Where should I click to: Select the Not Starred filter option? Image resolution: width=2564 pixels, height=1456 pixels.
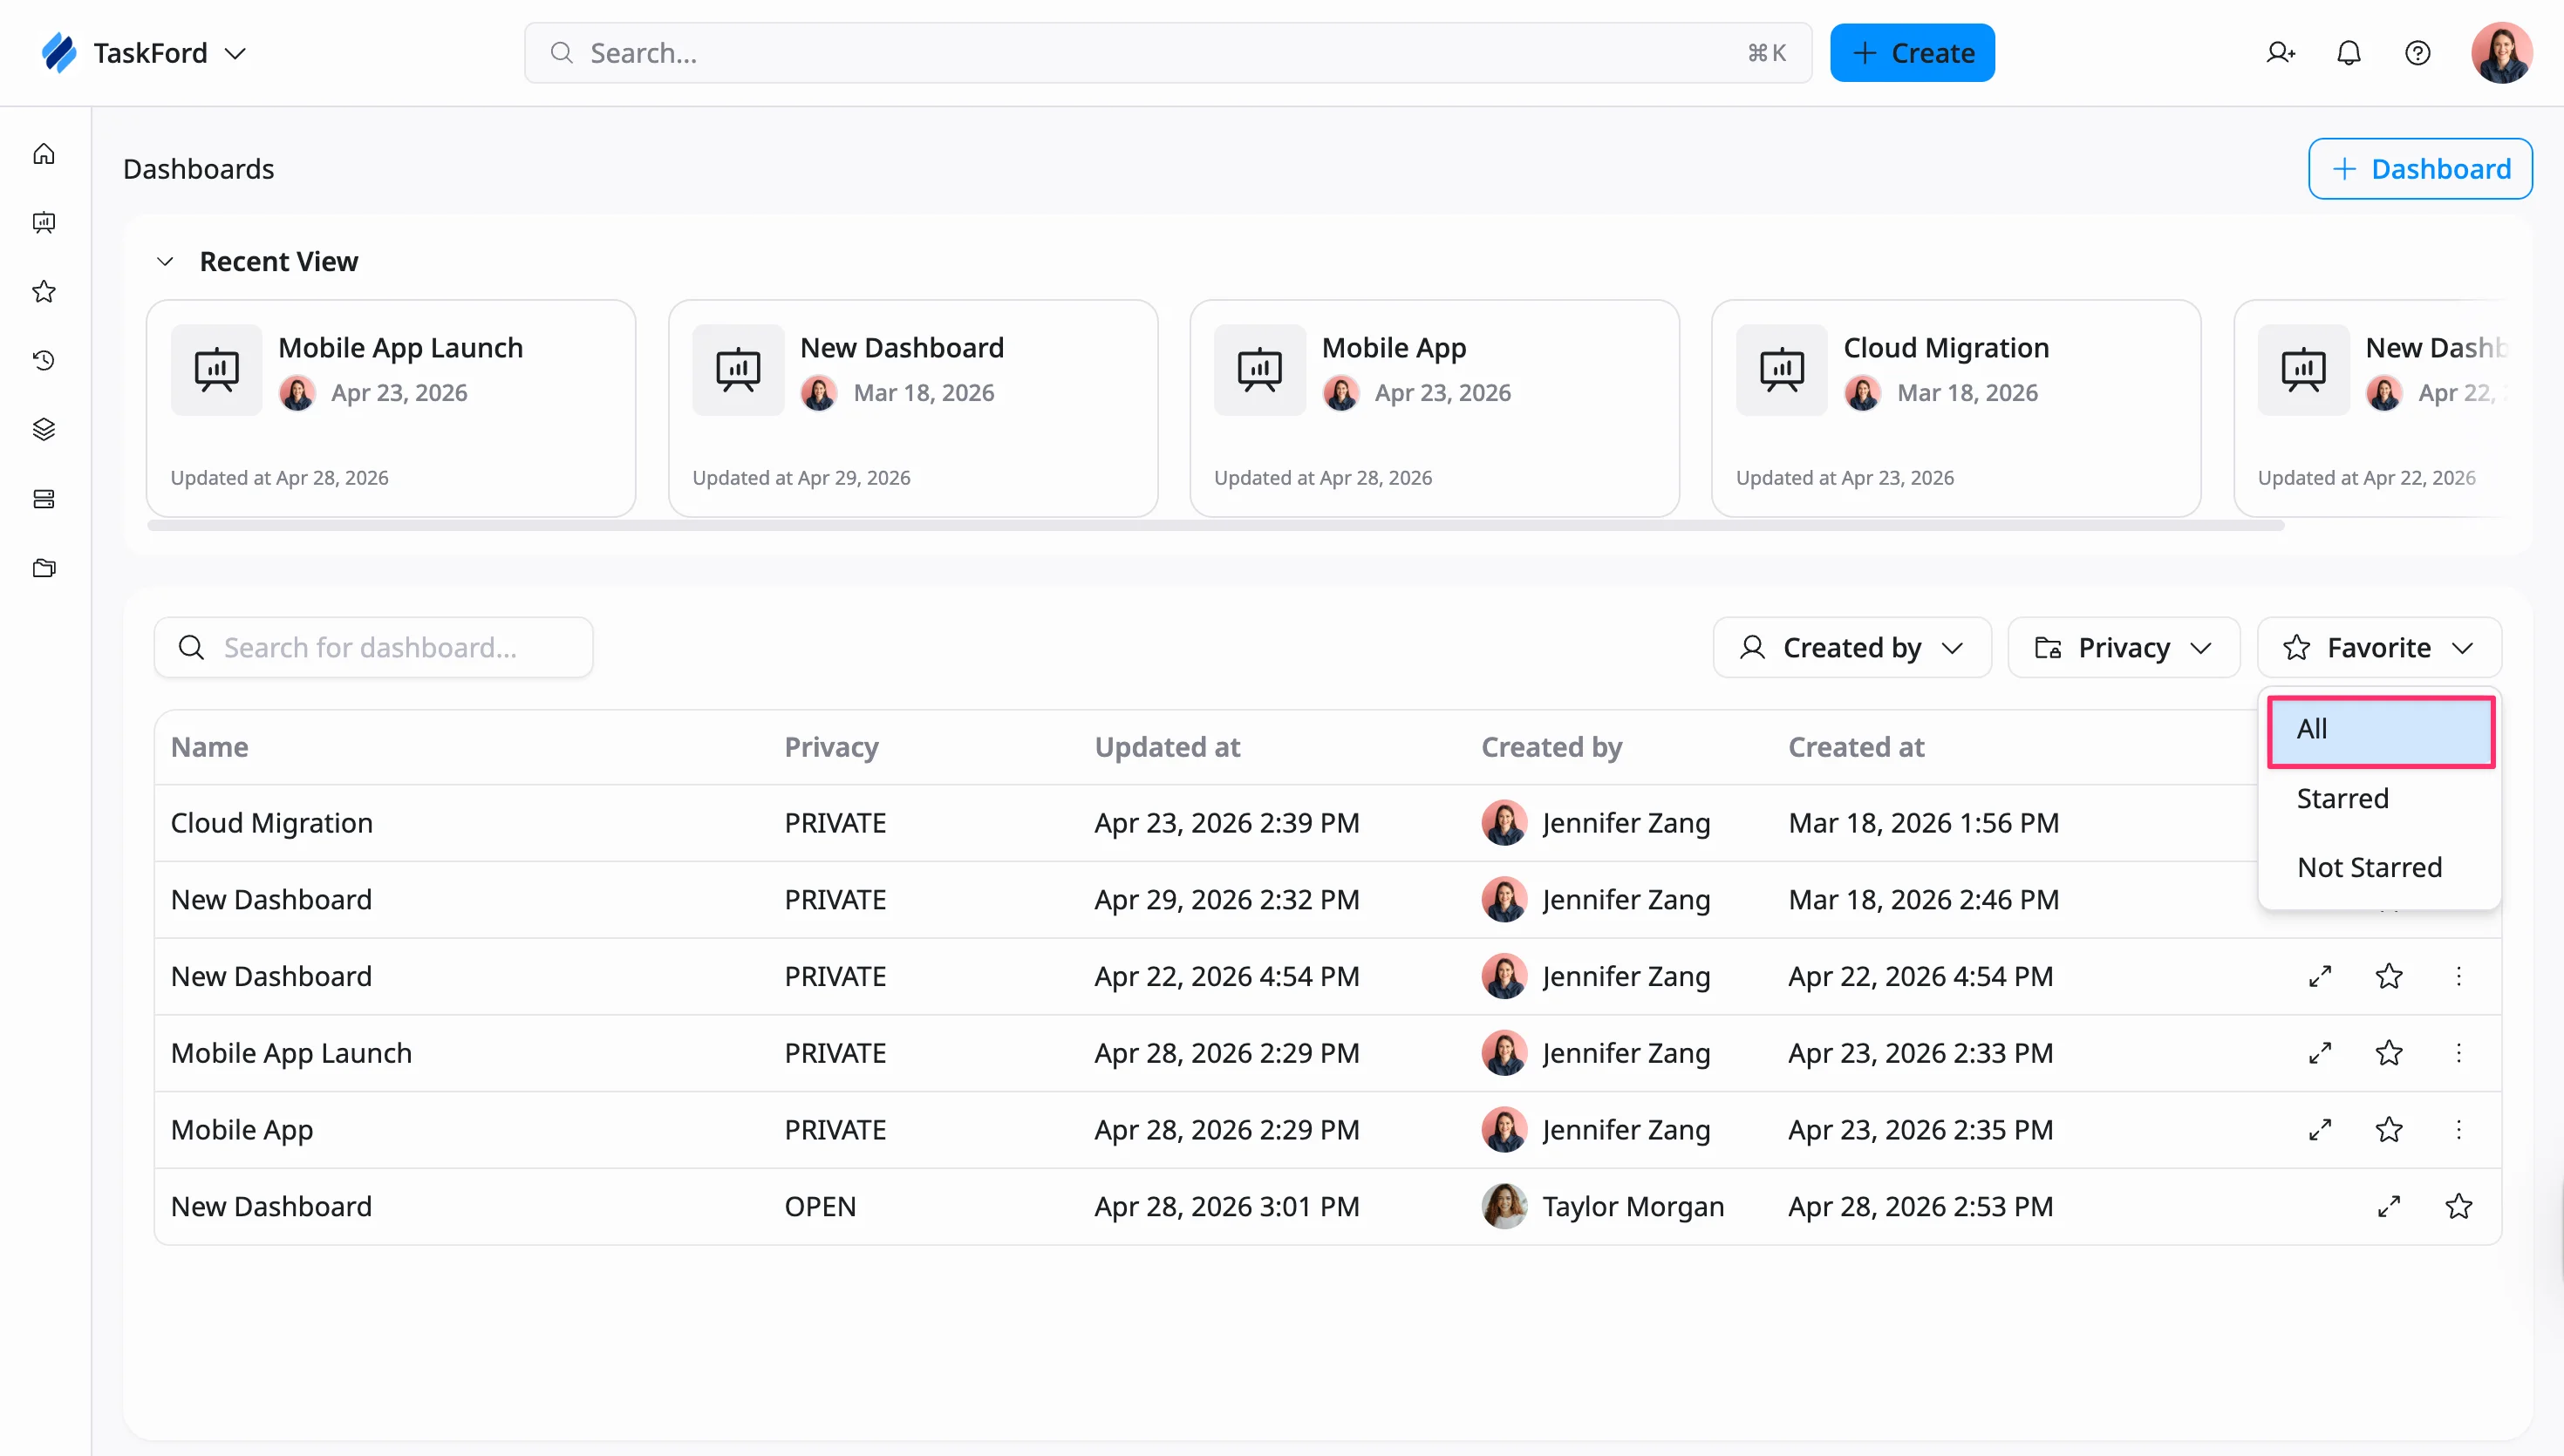pos(2380,868)
